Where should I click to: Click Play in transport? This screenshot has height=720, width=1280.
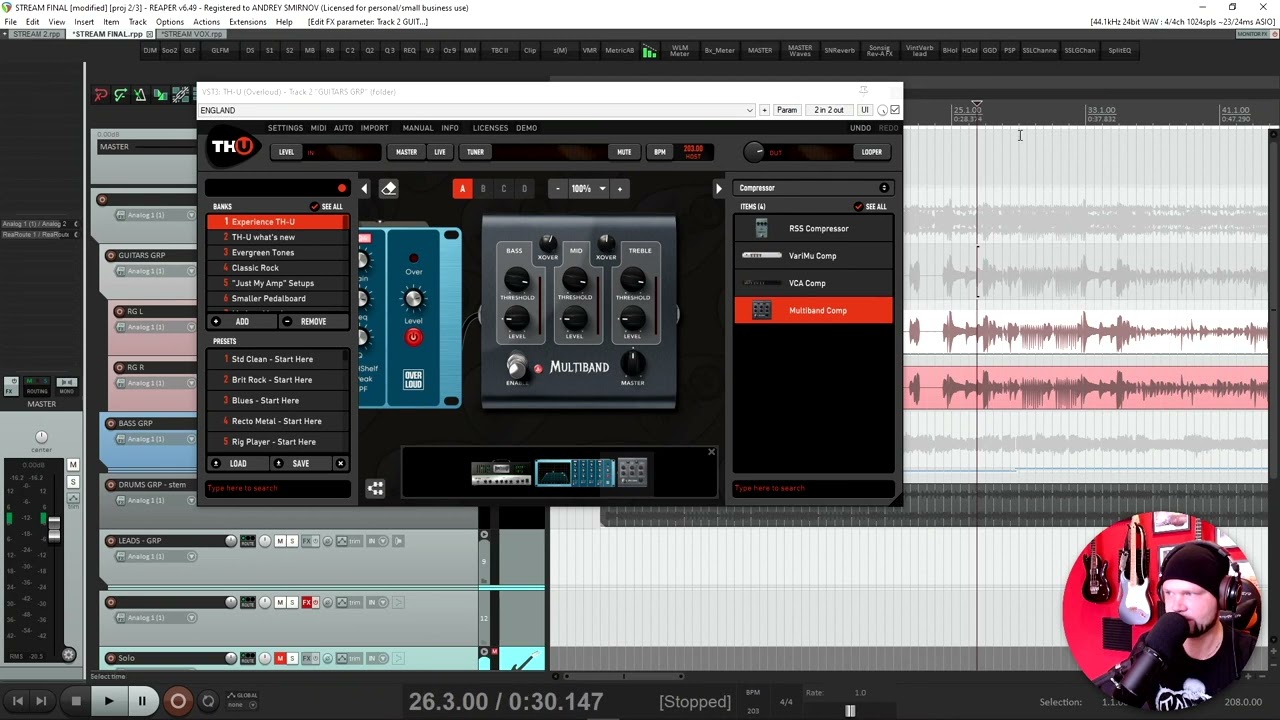tap(109, 701)
